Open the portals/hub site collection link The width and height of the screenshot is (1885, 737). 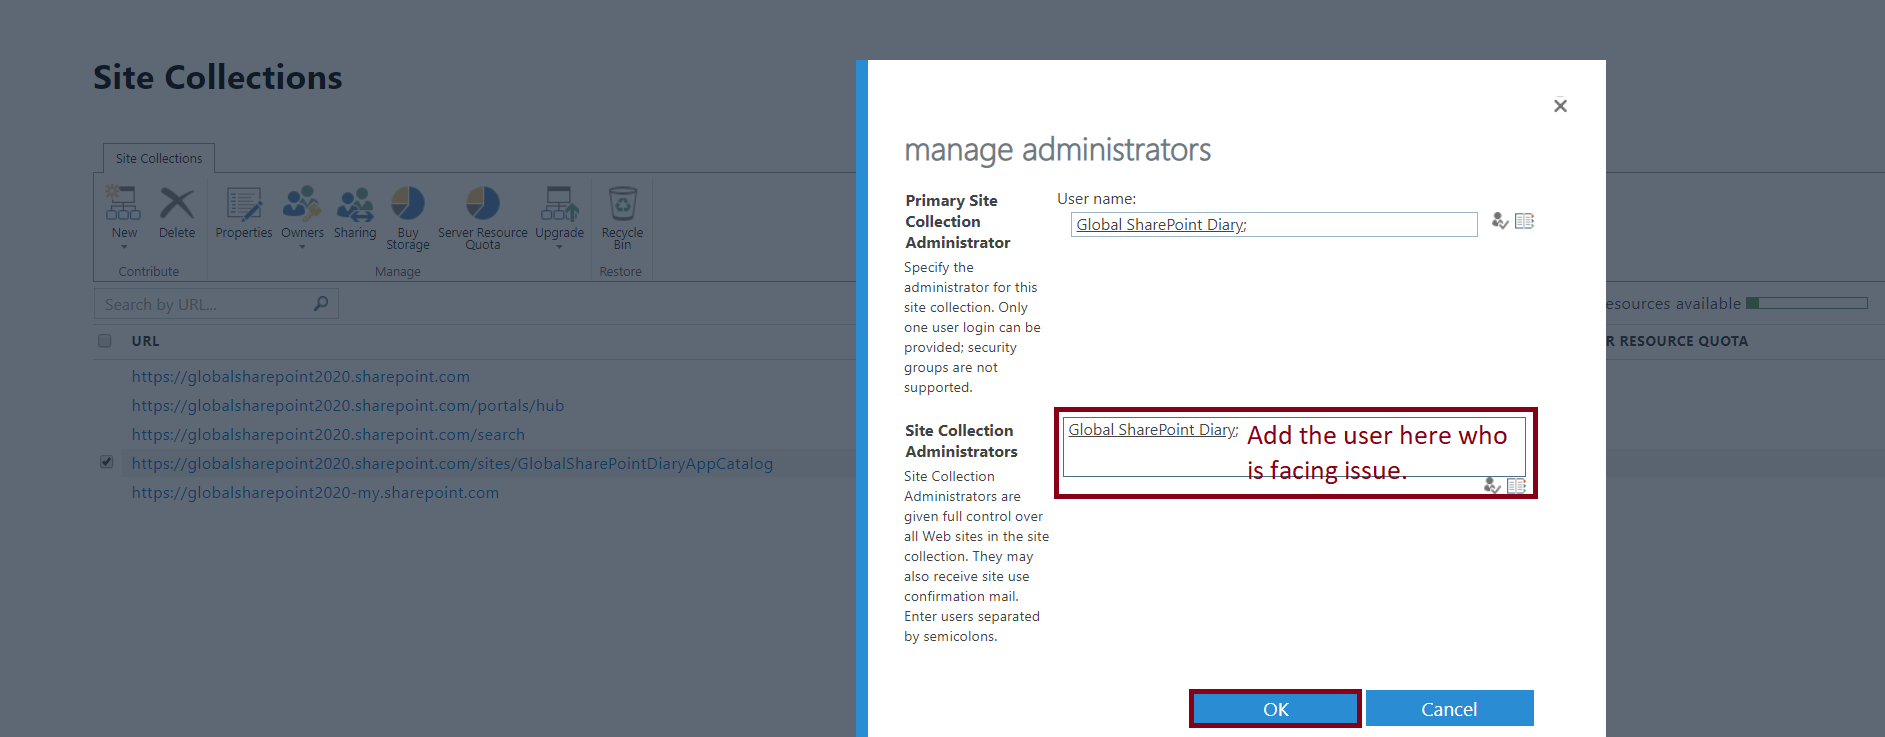click(x=347, y=405)
